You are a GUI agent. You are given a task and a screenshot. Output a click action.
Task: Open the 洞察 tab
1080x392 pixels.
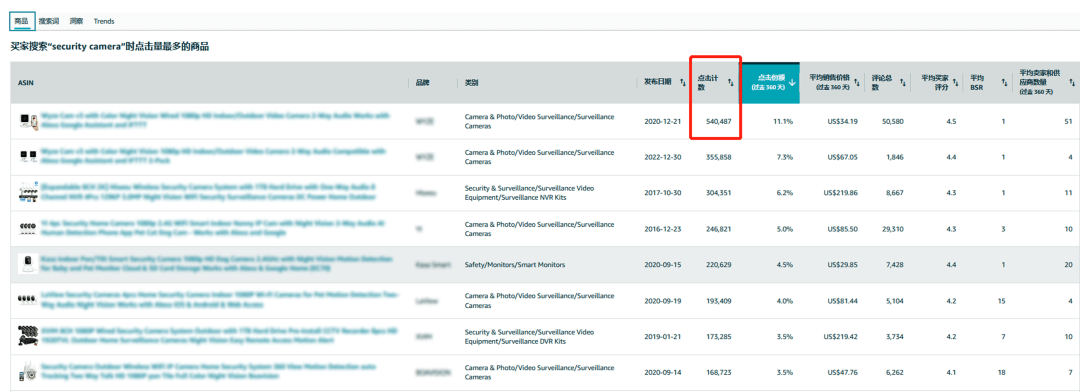pos(76,21)
